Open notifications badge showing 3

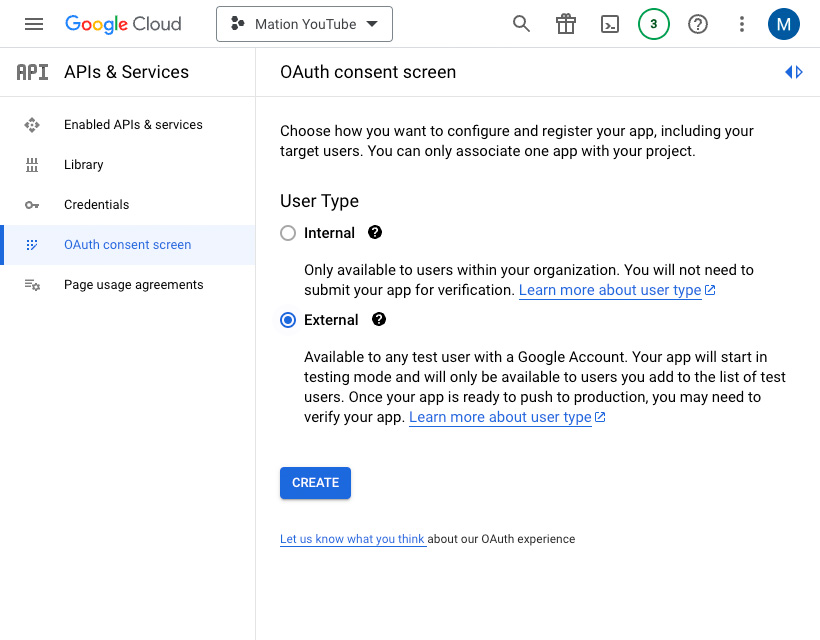654,24
